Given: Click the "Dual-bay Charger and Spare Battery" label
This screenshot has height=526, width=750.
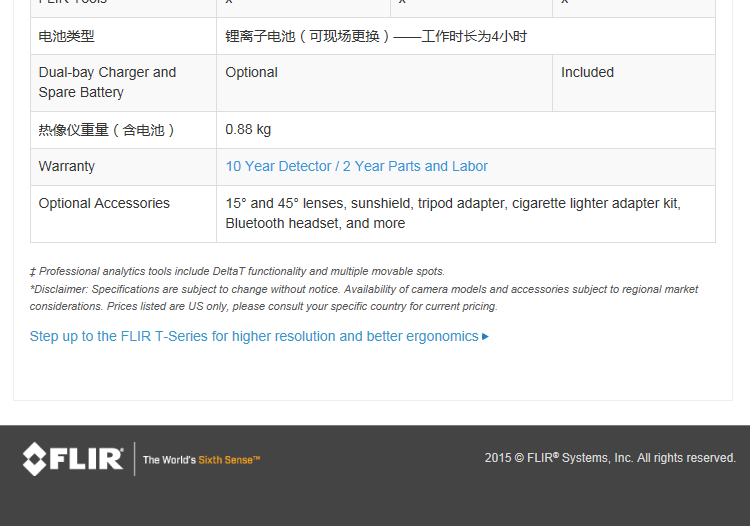Looking at the screenshot, I should pos(107,83).
